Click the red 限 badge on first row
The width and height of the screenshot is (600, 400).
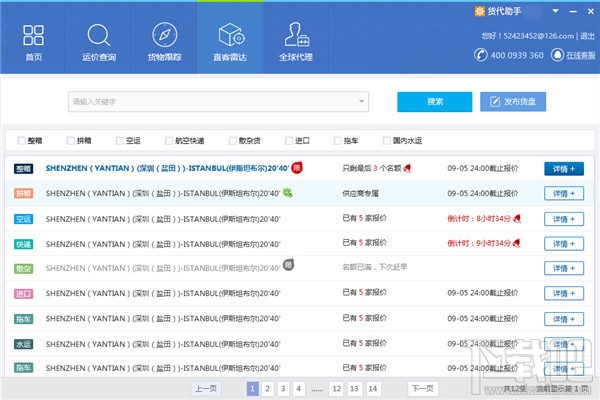tap(297, 167)
